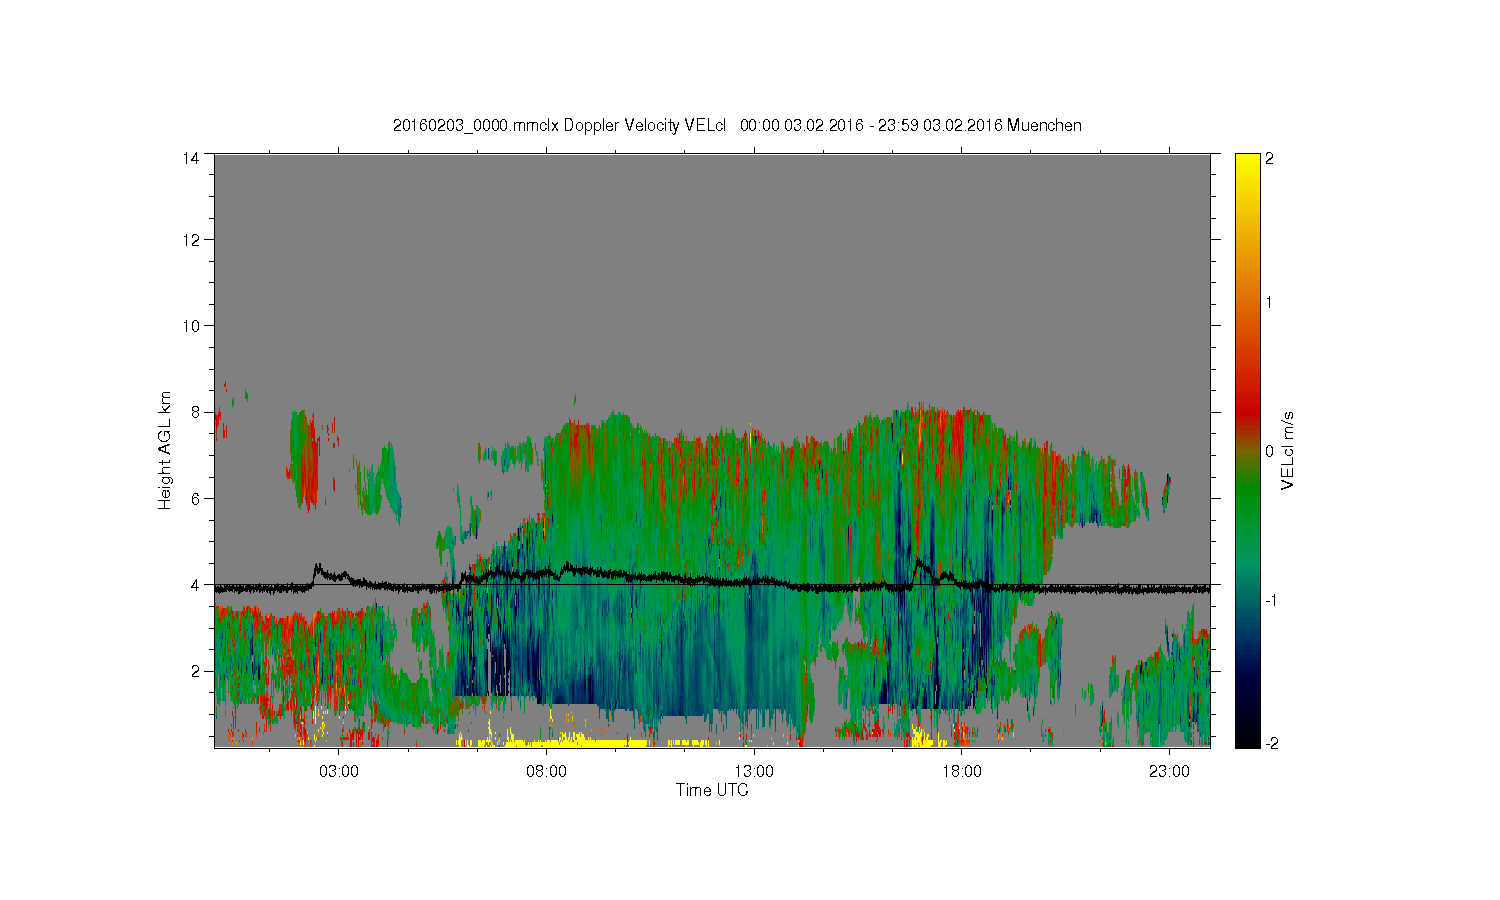
Task: Click the yellow top of the colorbar
Action: (x=1247, y=165)
